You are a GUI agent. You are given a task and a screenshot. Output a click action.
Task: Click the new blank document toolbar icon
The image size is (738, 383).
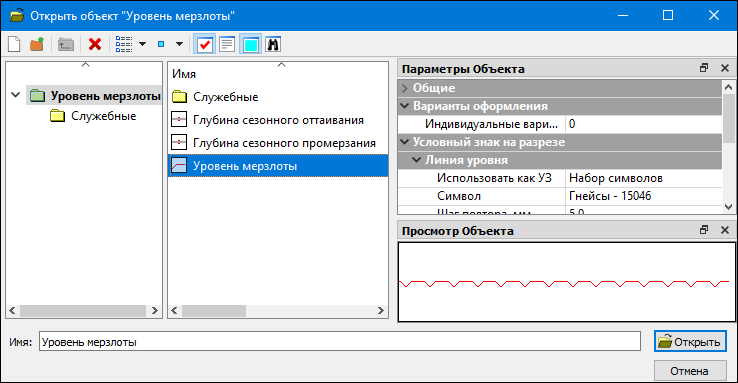click(x=14, y=45)
